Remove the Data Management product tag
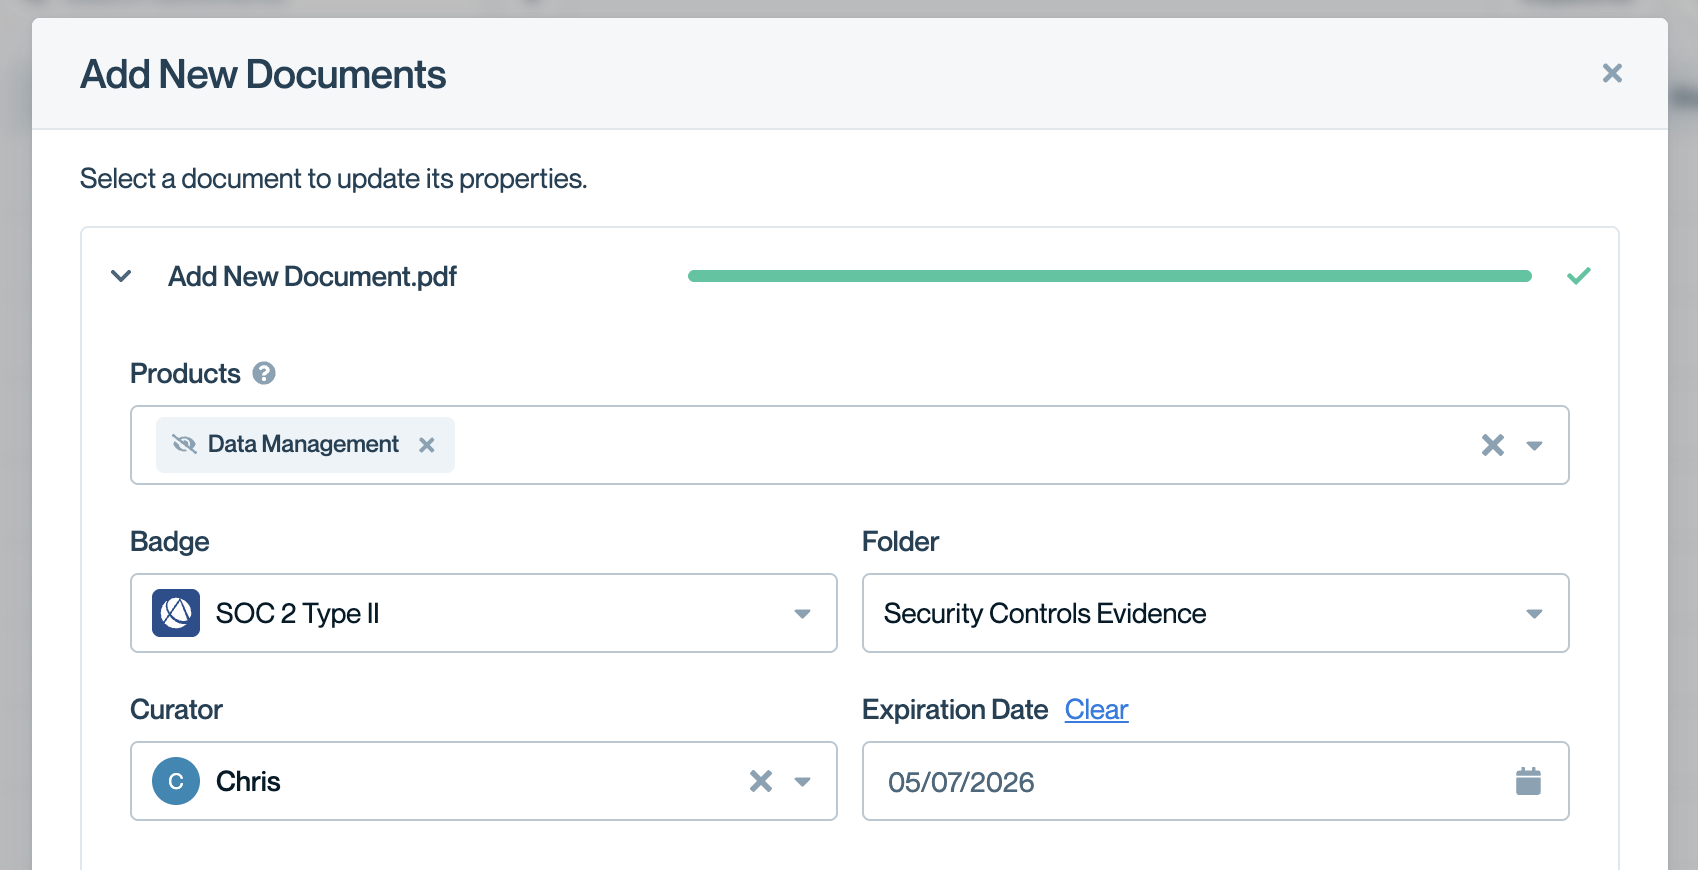This screenshot has width=1698, height=870. pos(427,445)
